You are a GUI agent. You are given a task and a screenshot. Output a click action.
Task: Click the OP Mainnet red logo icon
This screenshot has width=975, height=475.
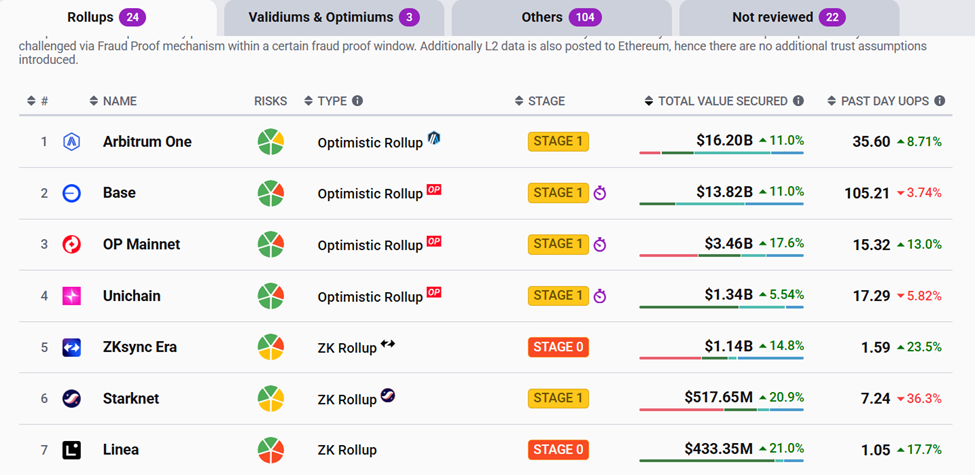(71, 244)
